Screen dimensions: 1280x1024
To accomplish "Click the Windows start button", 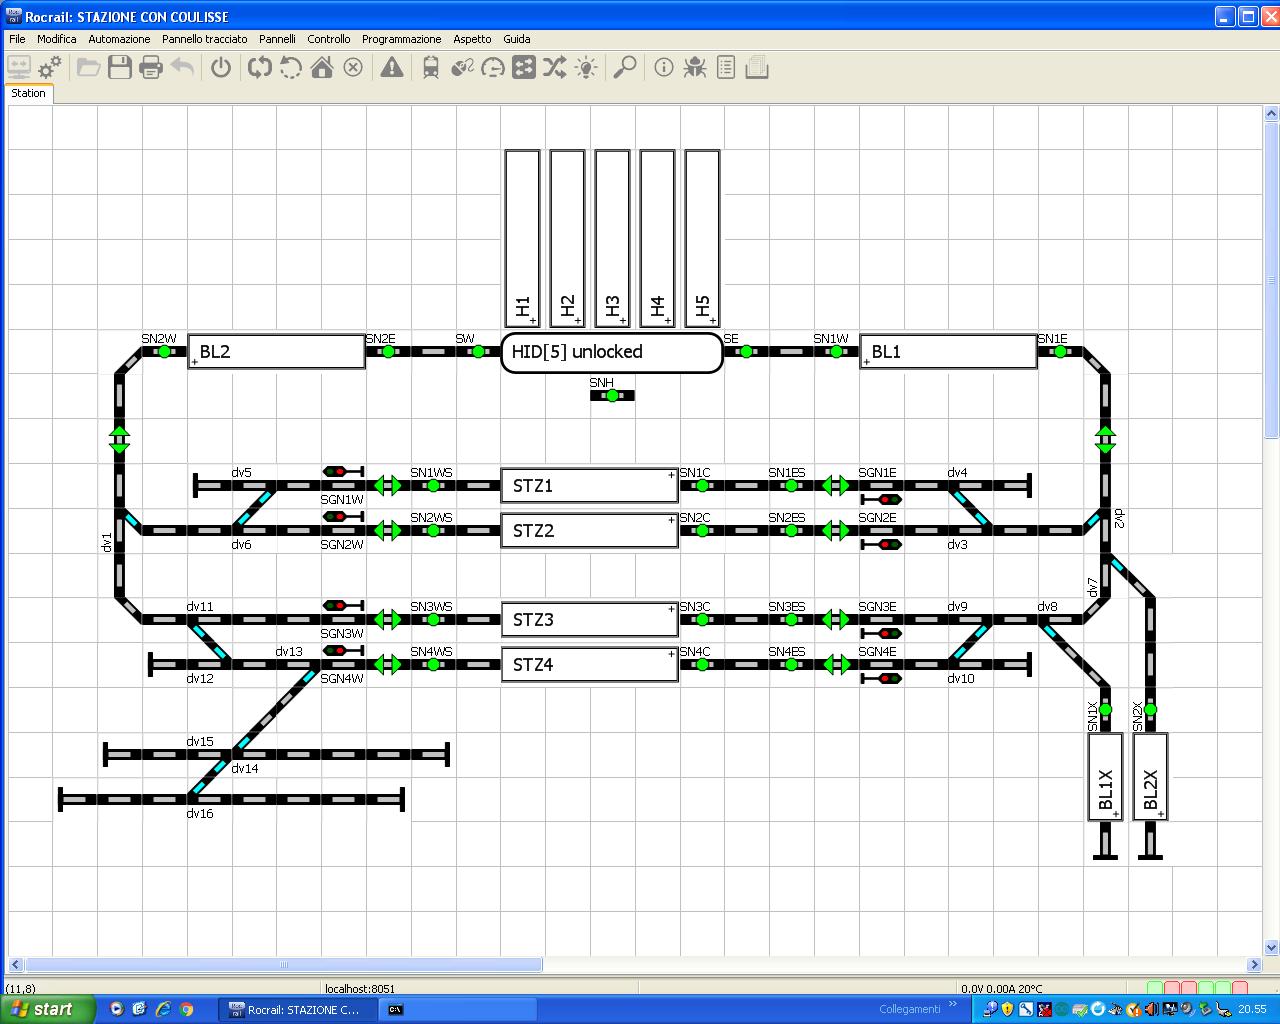I will 48,1009.
